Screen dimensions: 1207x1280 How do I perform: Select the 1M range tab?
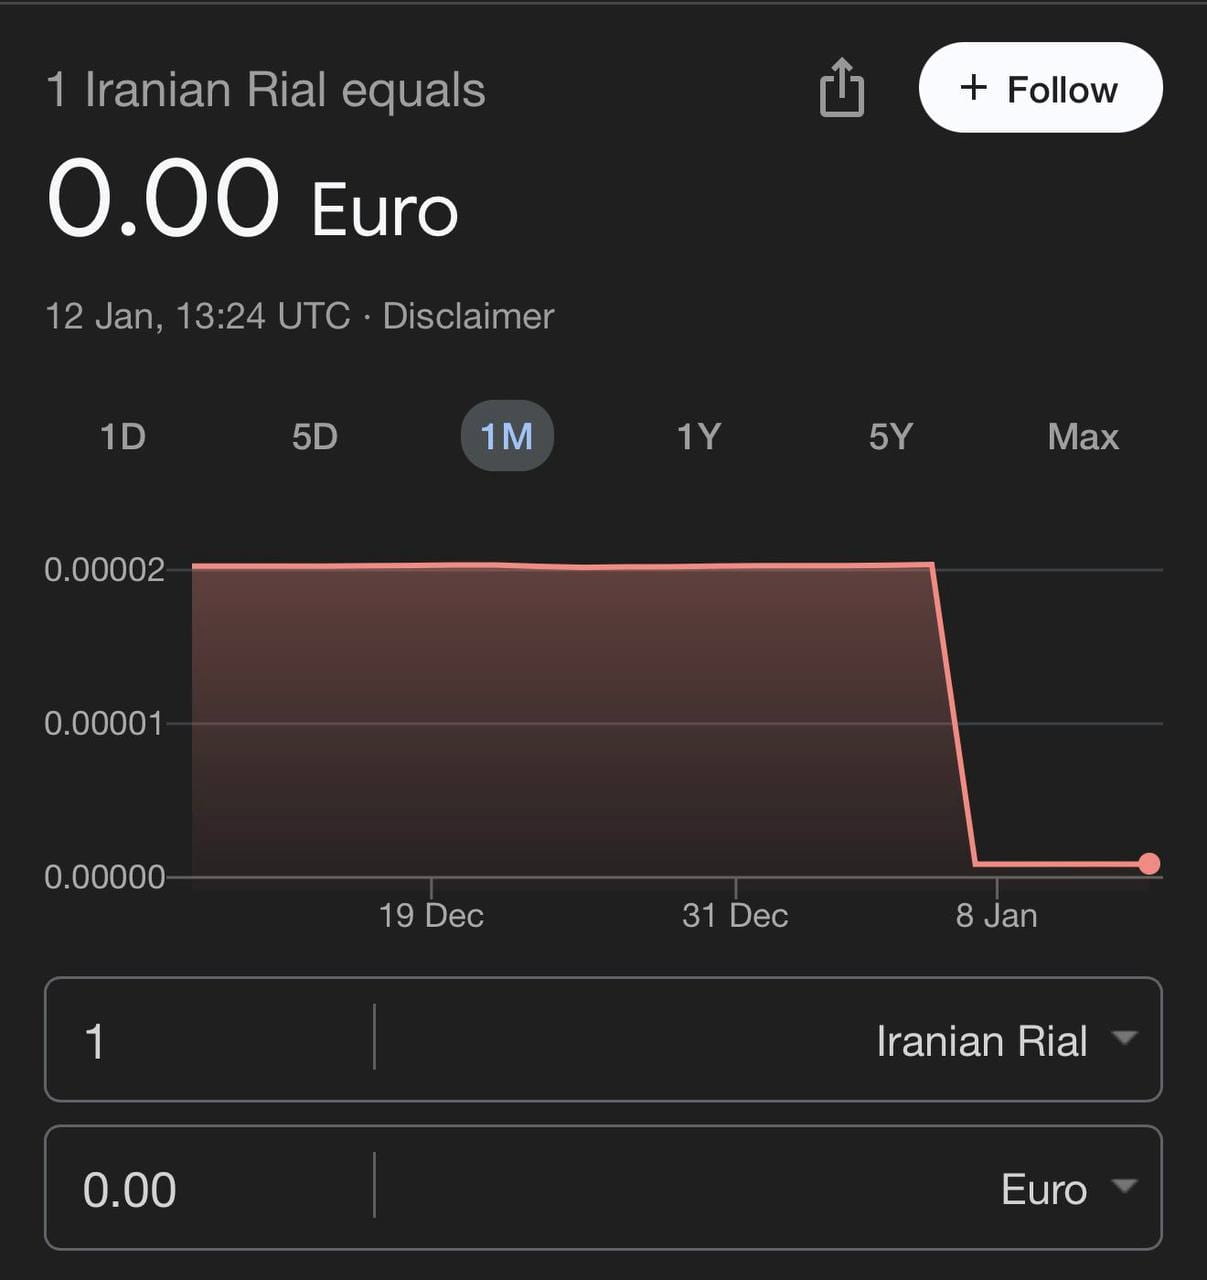[507, 436]
